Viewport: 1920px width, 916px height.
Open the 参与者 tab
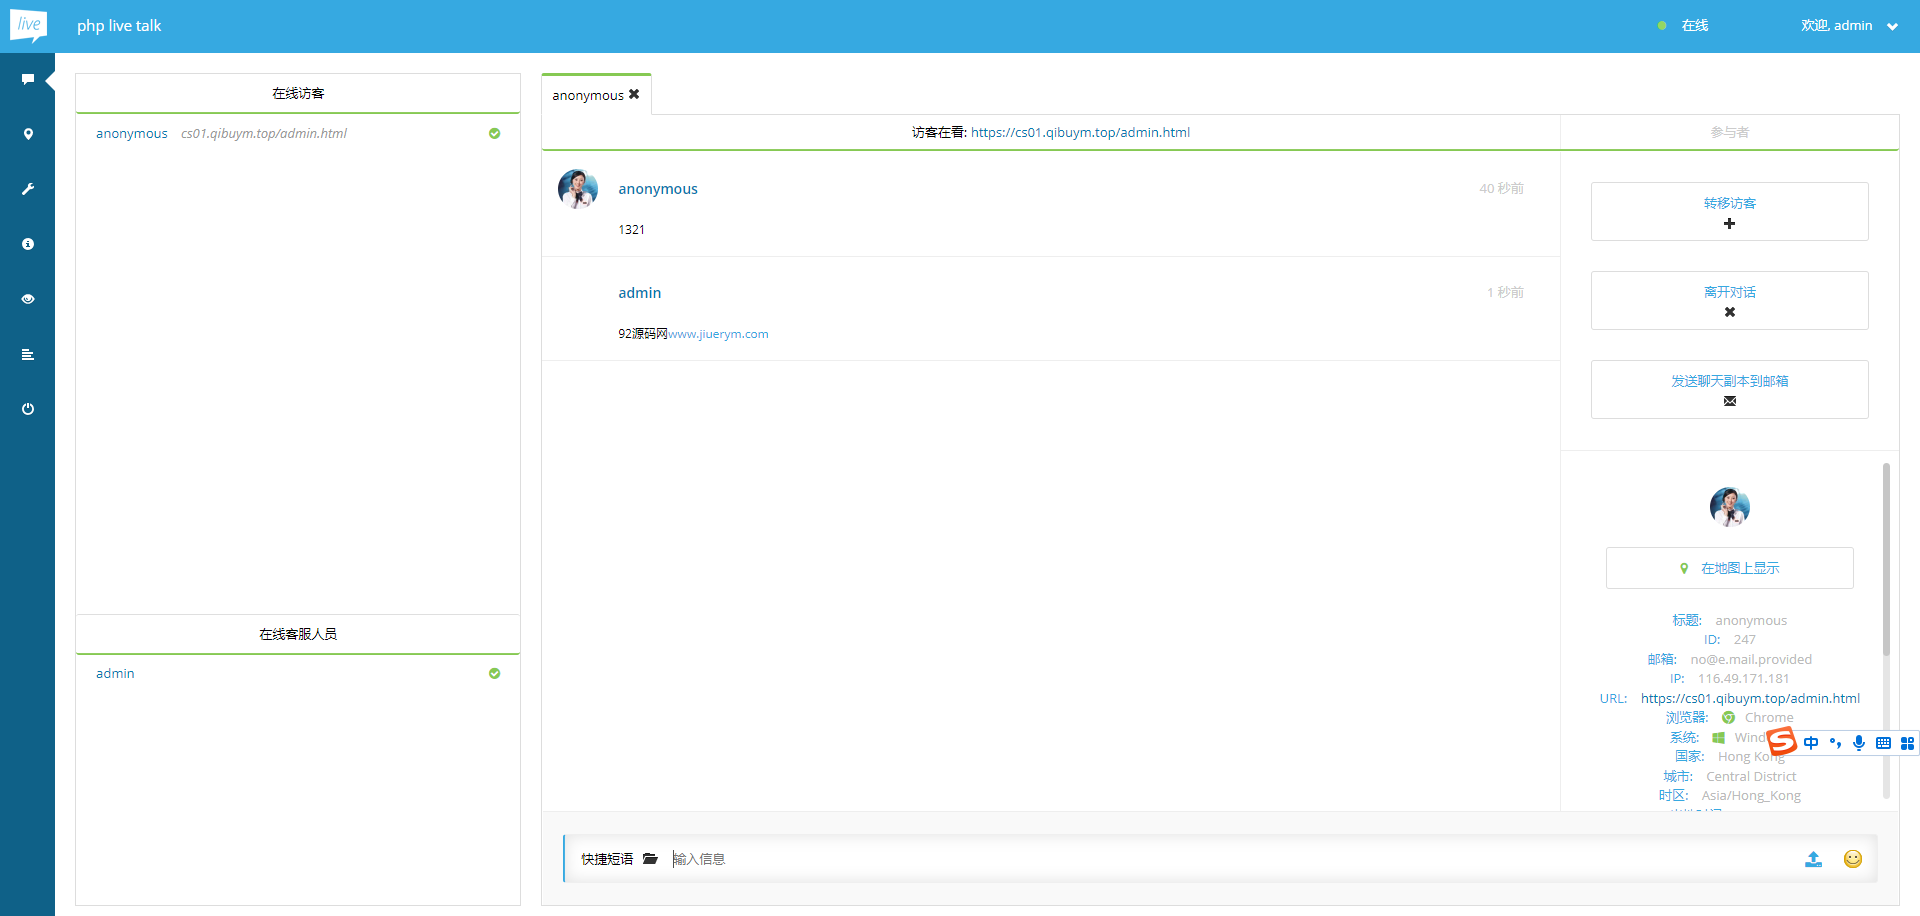pos(1729,132)
